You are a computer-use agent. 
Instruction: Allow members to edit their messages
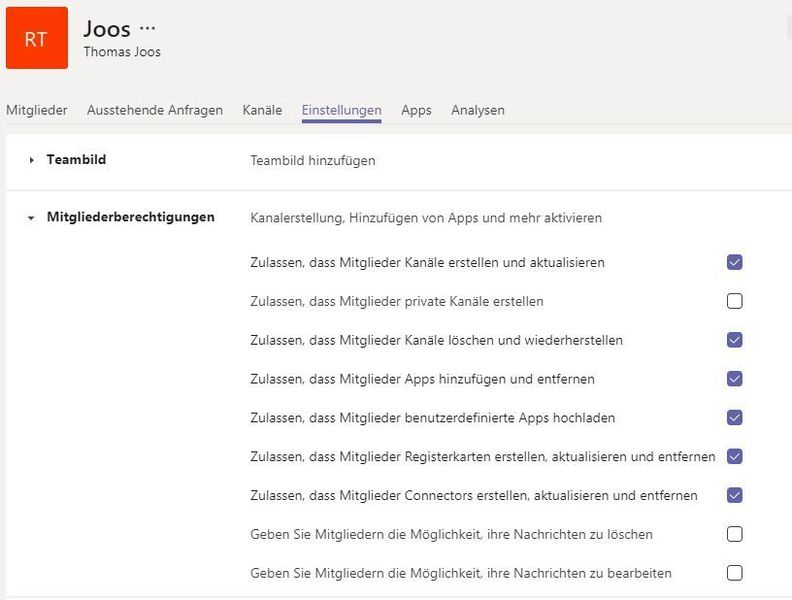tap(734, 573)
